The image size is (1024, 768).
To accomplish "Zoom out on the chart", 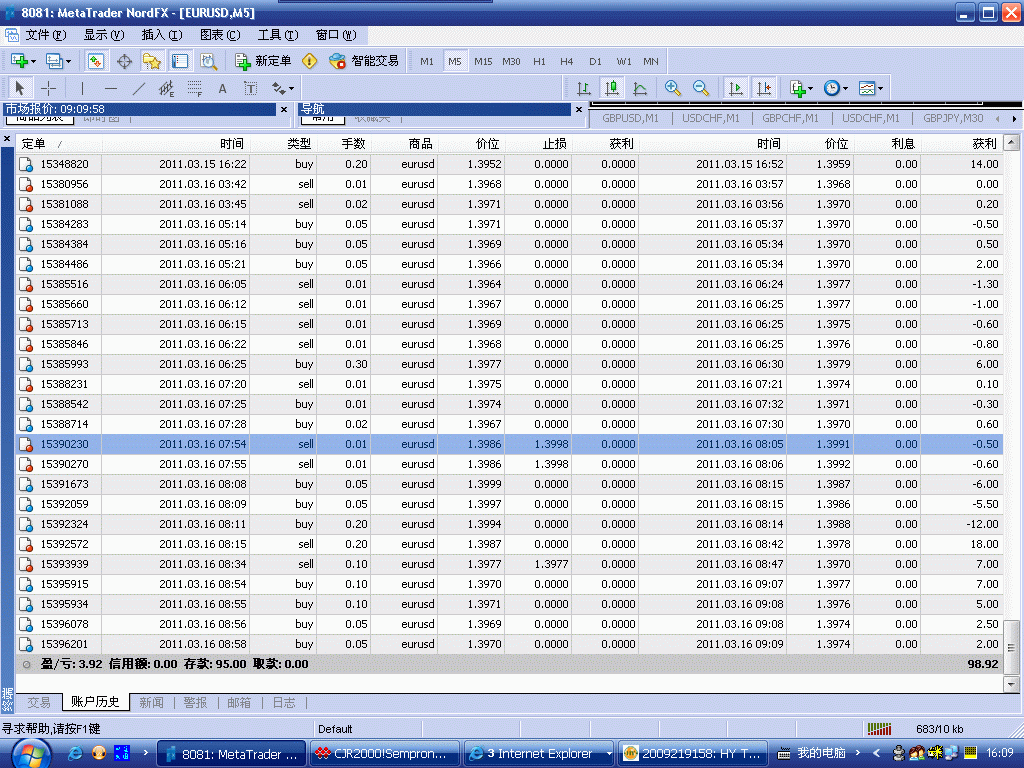I will pos(701,88).
